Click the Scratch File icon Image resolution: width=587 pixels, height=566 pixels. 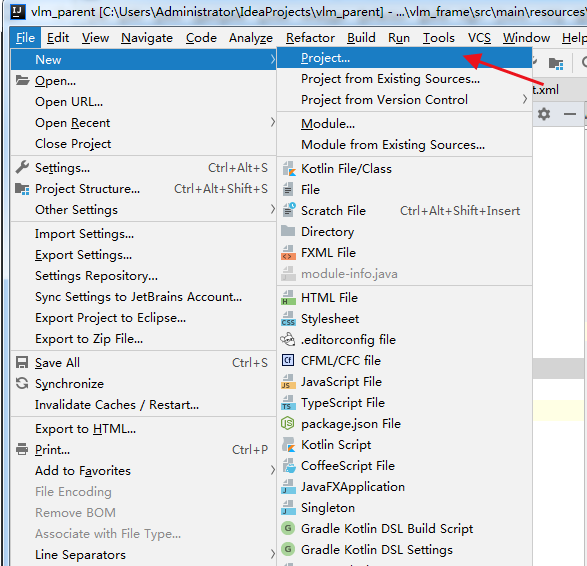point(289,210)
